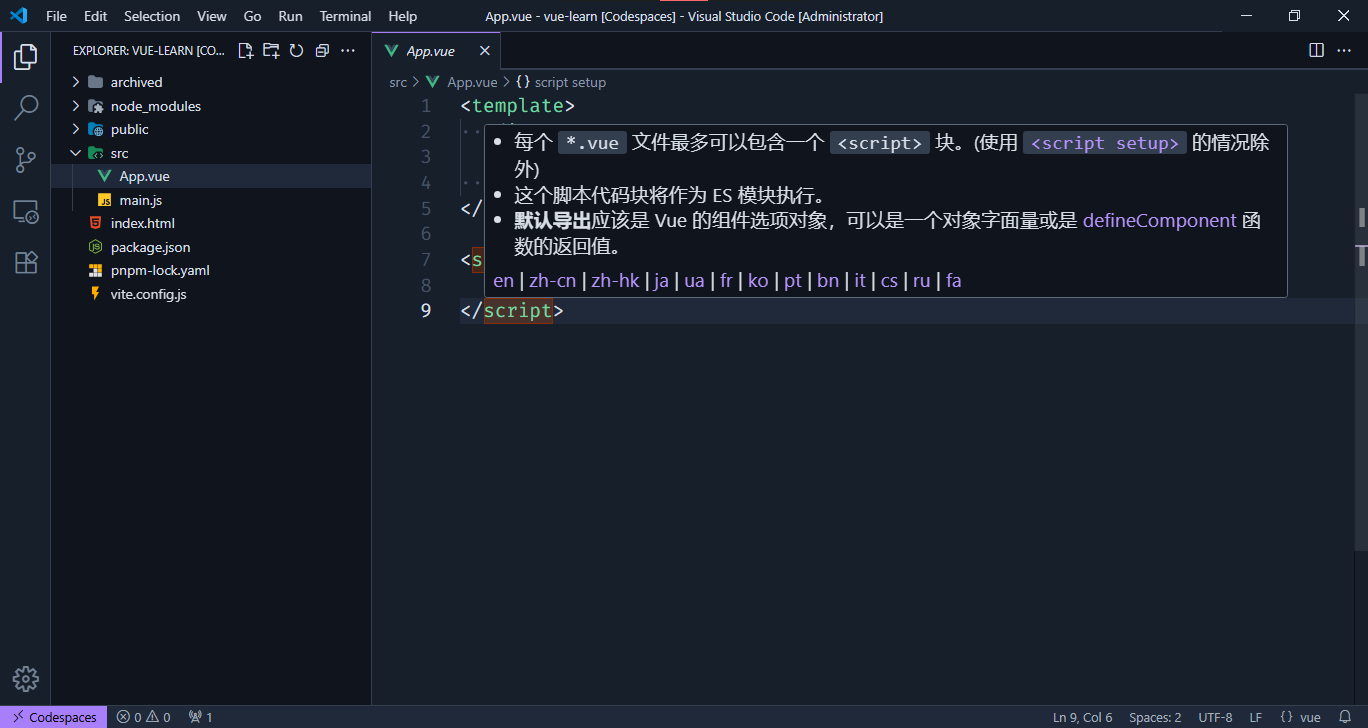Switch to the App.vue editor tab
Viewport: 1368px width, 728px height.
pos(435,51)
